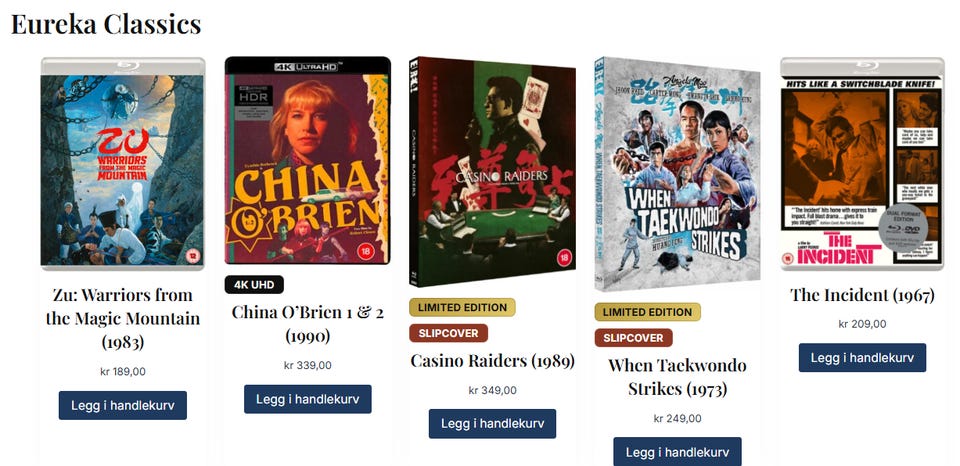960x466 pixels.
Task: Click the Slipcover badge for When Taekwondo Strikes
Action: 633,337
